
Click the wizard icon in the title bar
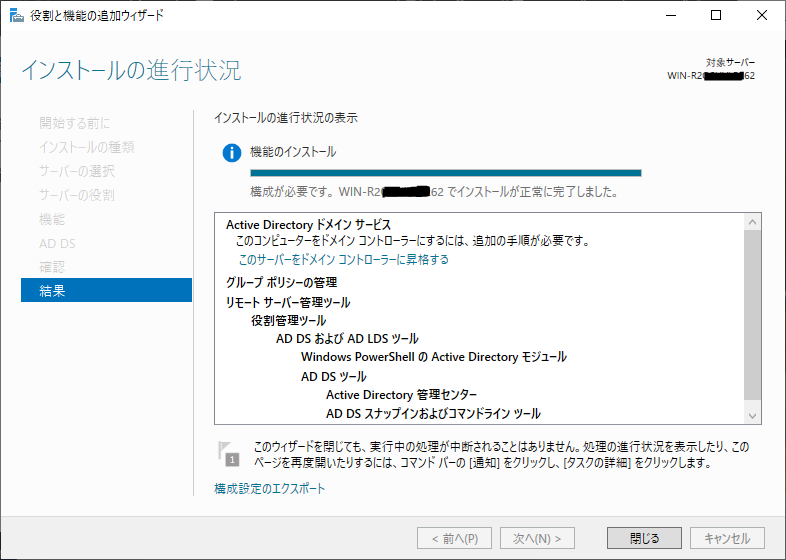17,16
